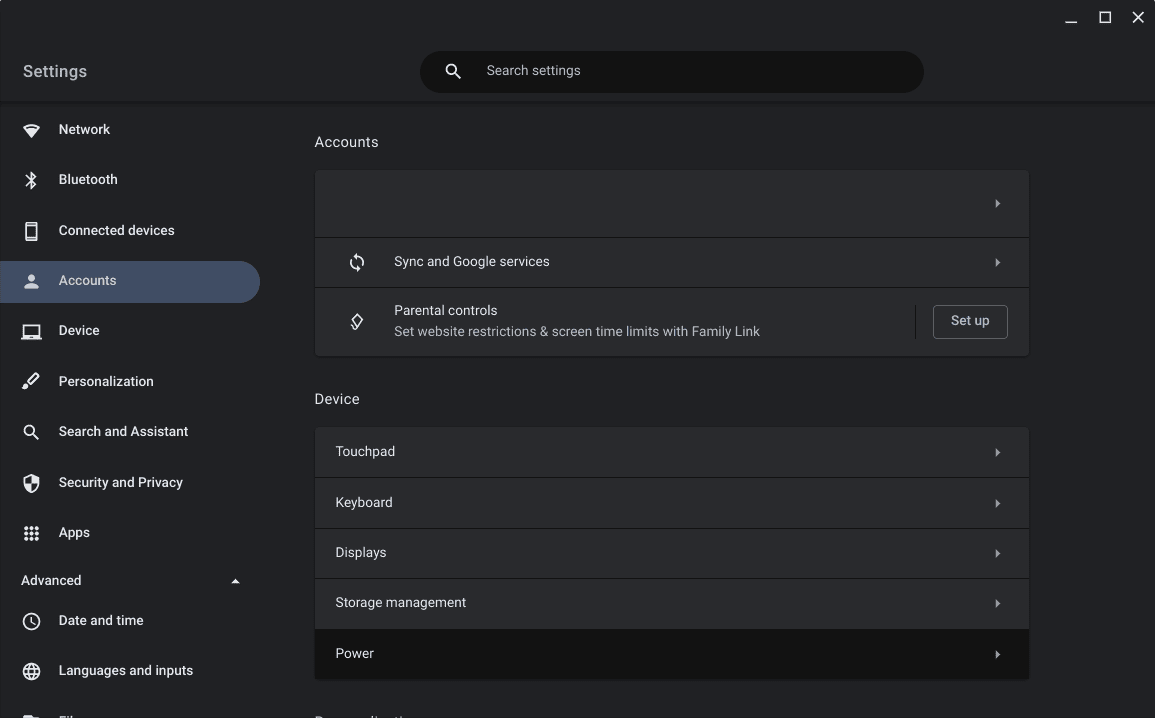Click the Family Link description text
This screenshot has height=718, width=1155.
[x=577, y=331]
